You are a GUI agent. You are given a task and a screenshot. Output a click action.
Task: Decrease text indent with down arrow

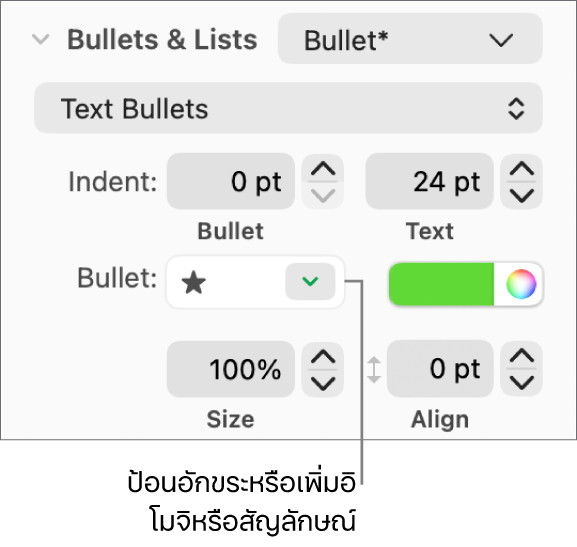(521, 195)
